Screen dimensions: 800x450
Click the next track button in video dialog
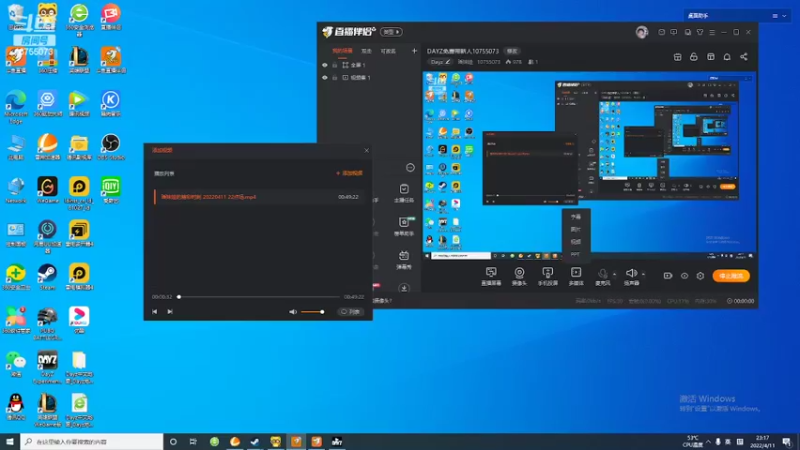point(170,312)
